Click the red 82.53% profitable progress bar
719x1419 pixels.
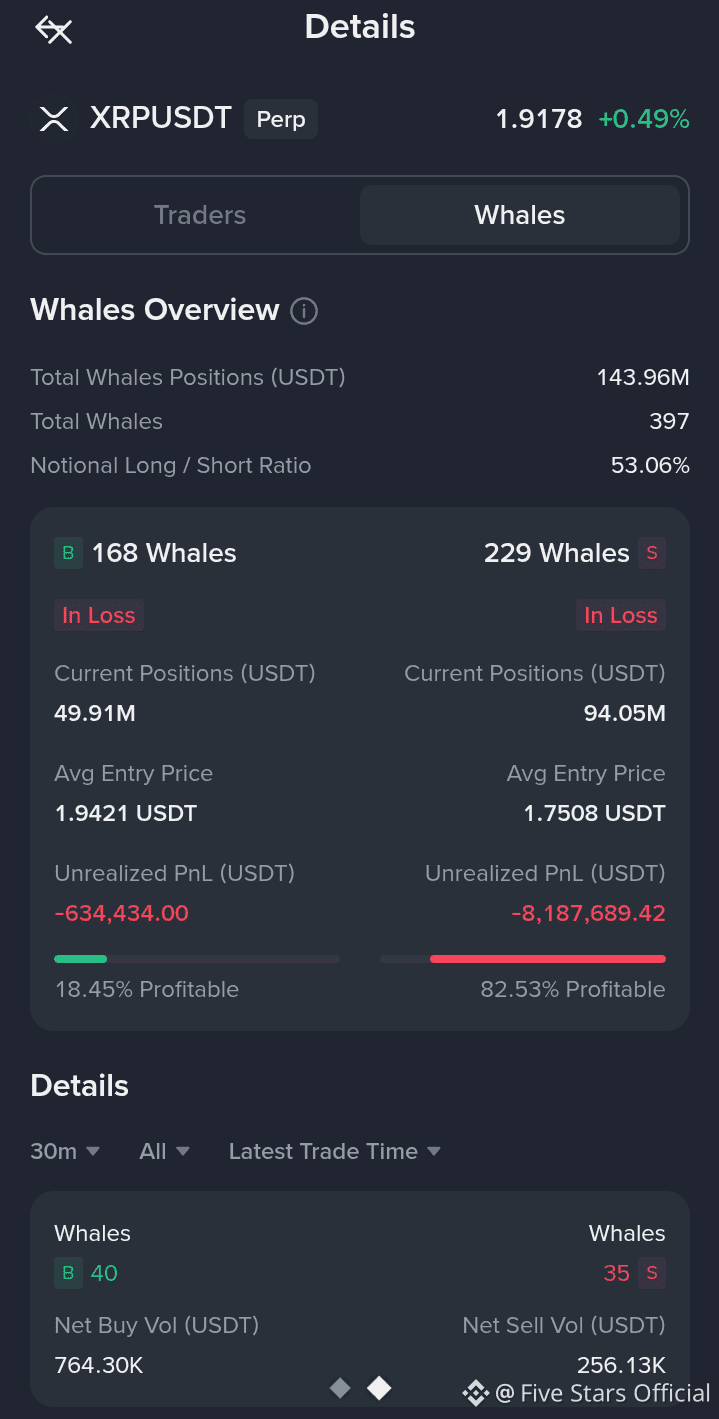pyautogui.click(x=547, y=959)
